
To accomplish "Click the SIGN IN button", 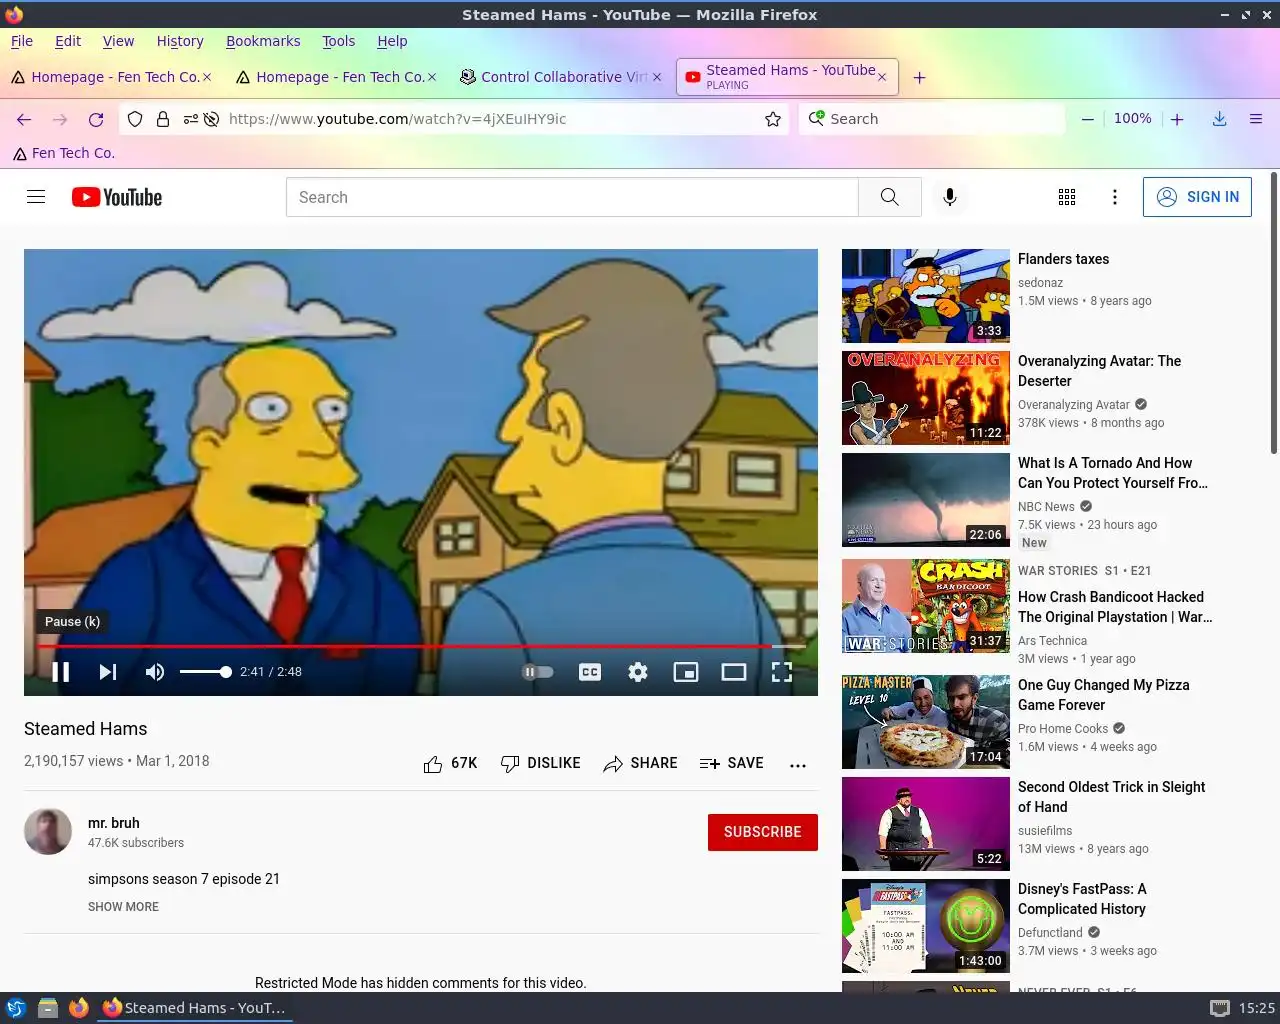I will [x=1197, y=197].
